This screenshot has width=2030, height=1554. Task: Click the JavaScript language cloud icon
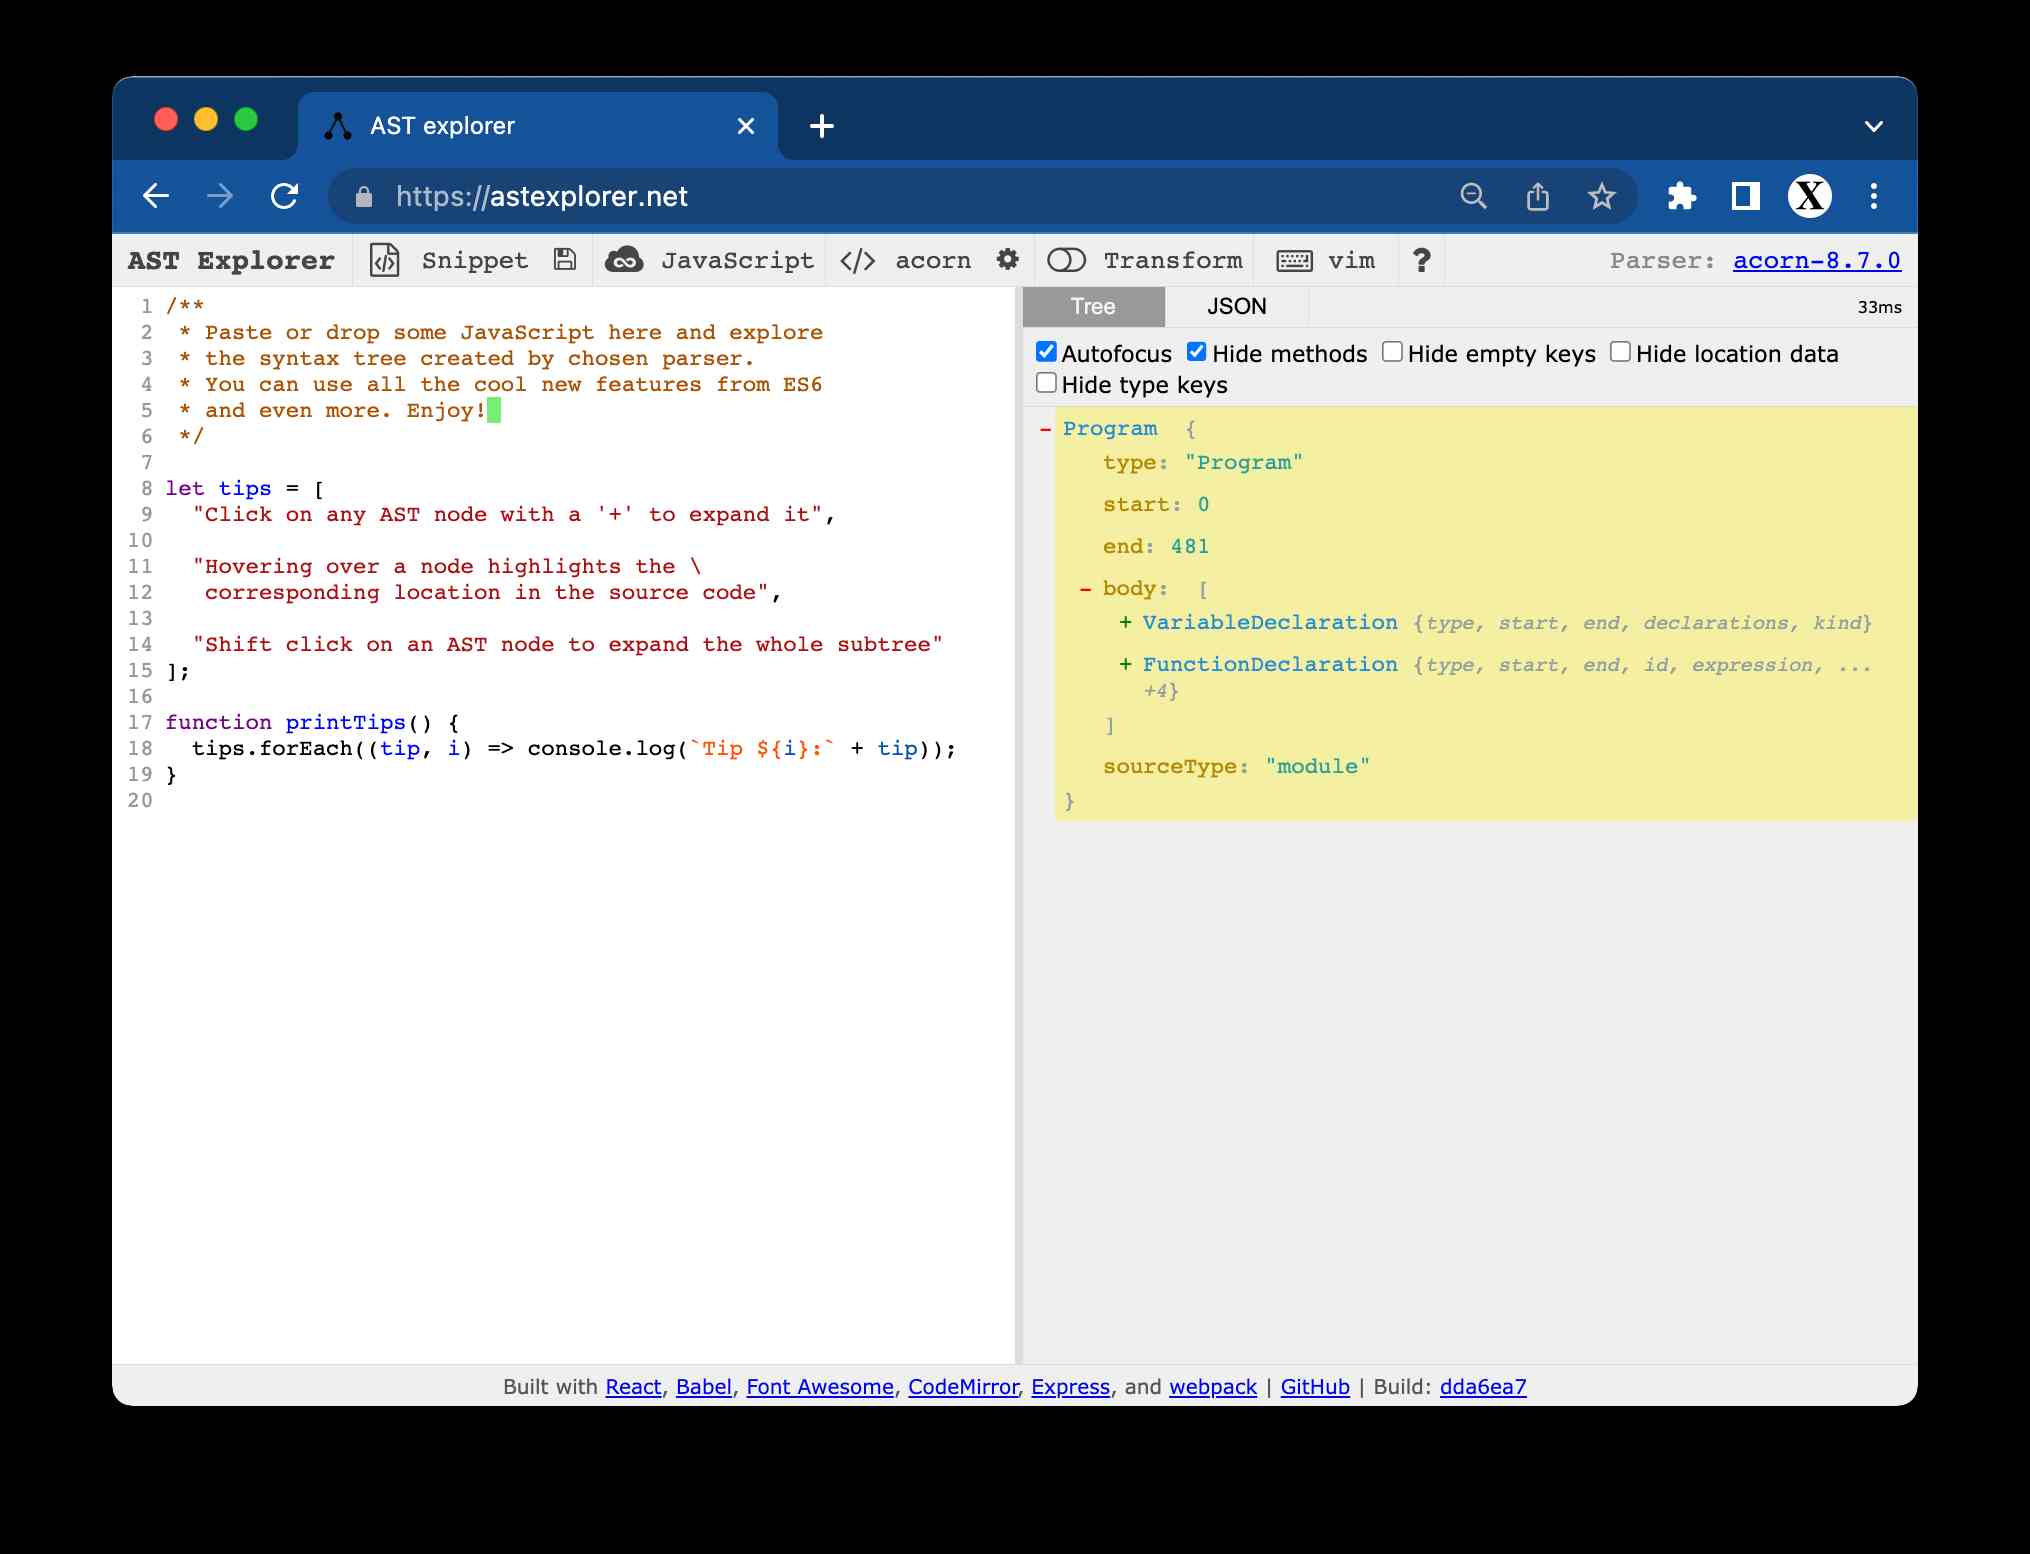point(624,260)
